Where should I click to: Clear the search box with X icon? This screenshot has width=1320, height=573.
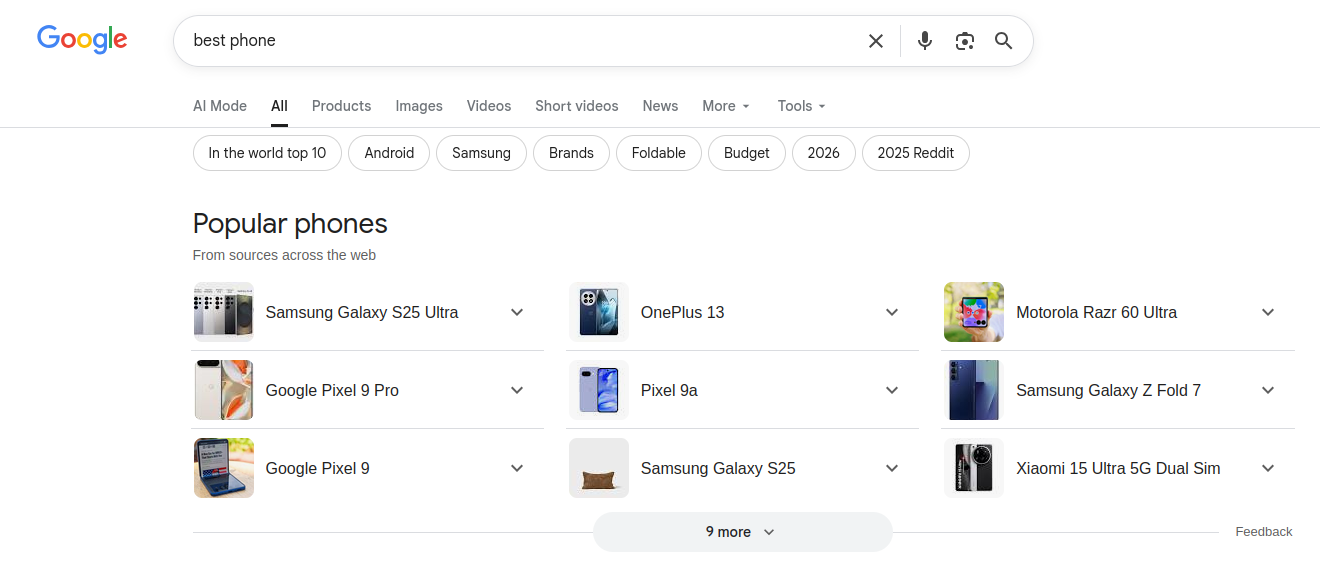pyautogui.click(x=875, y=41)
